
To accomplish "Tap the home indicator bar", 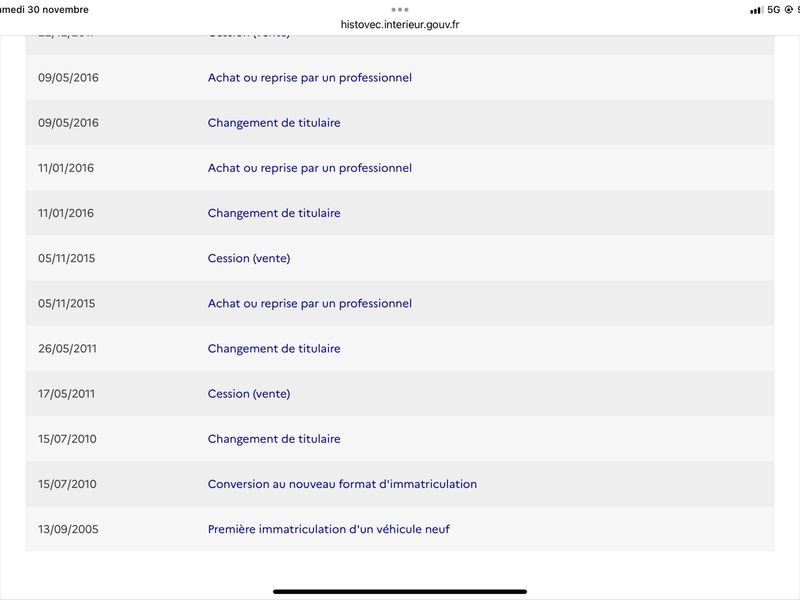I will click(399, 591).
